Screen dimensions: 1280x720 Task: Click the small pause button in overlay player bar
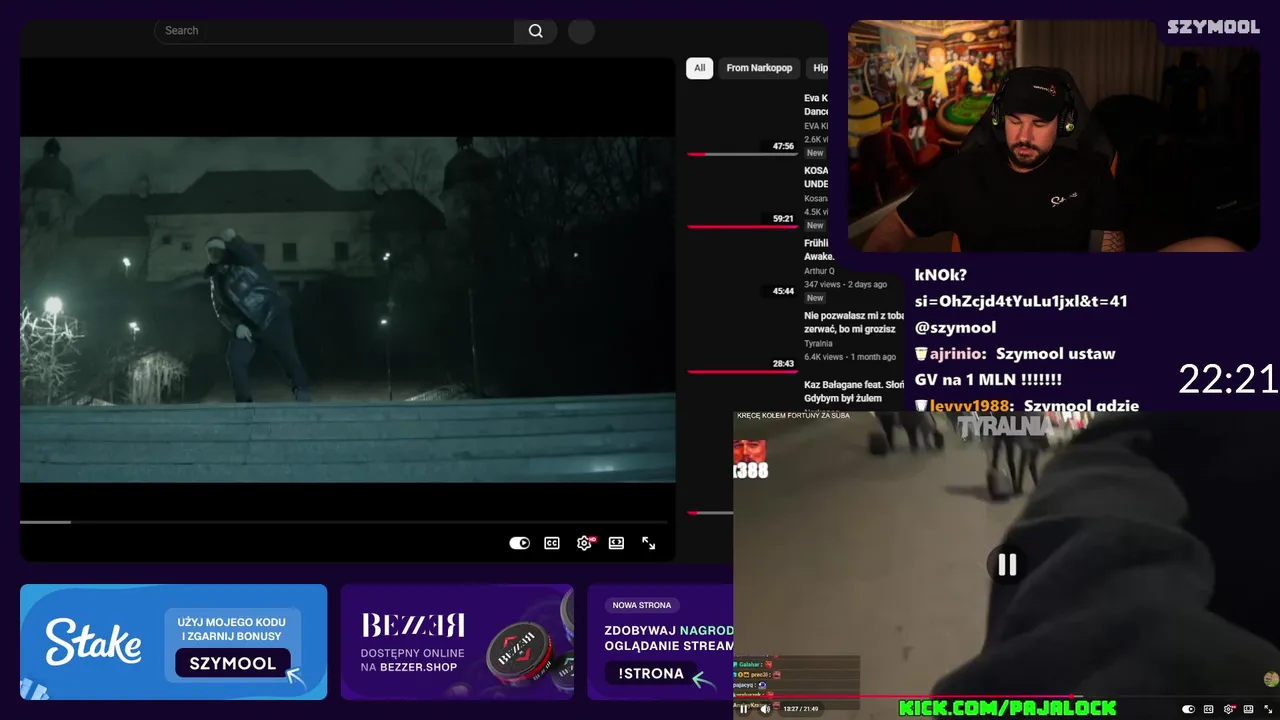click(743, 709)
